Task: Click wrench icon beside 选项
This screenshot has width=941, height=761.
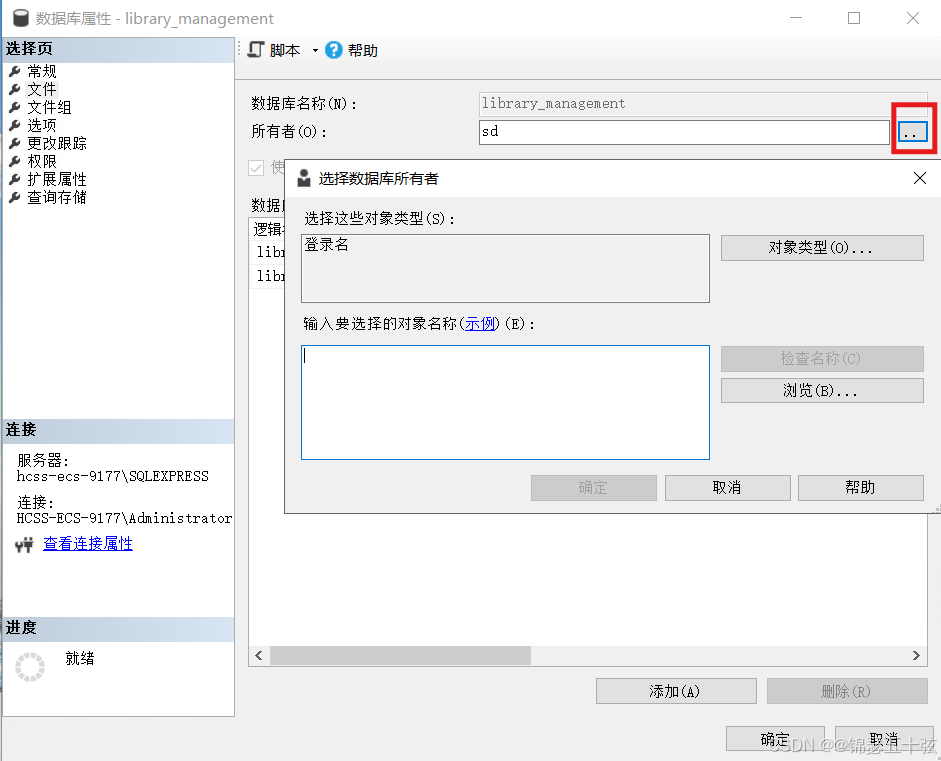Action: 15,125
